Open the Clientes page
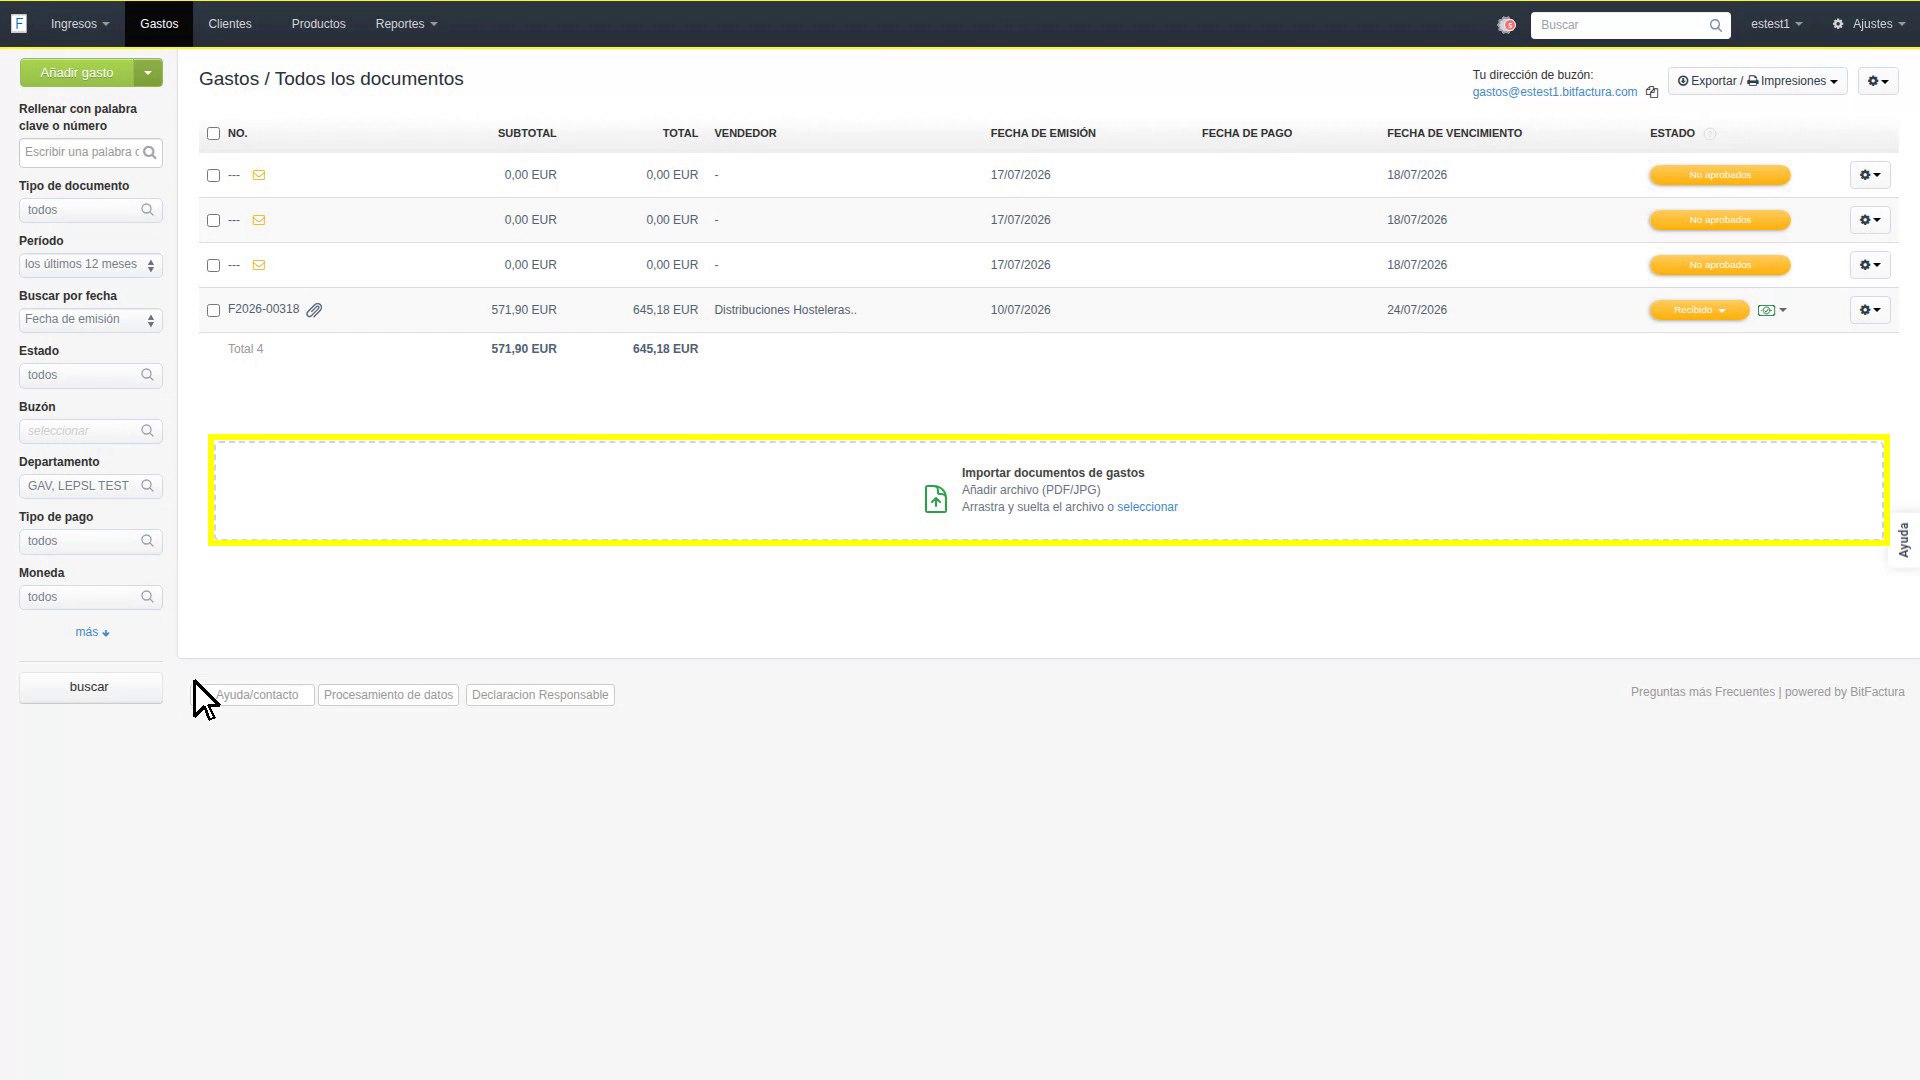This screenshot has height=1080, width=1920. coord(230,24)
